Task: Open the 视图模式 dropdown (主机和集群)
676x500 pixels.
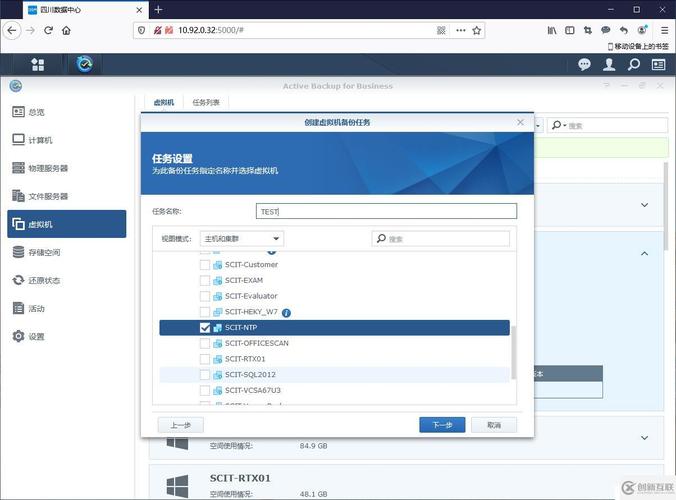Action: point(243,239)
